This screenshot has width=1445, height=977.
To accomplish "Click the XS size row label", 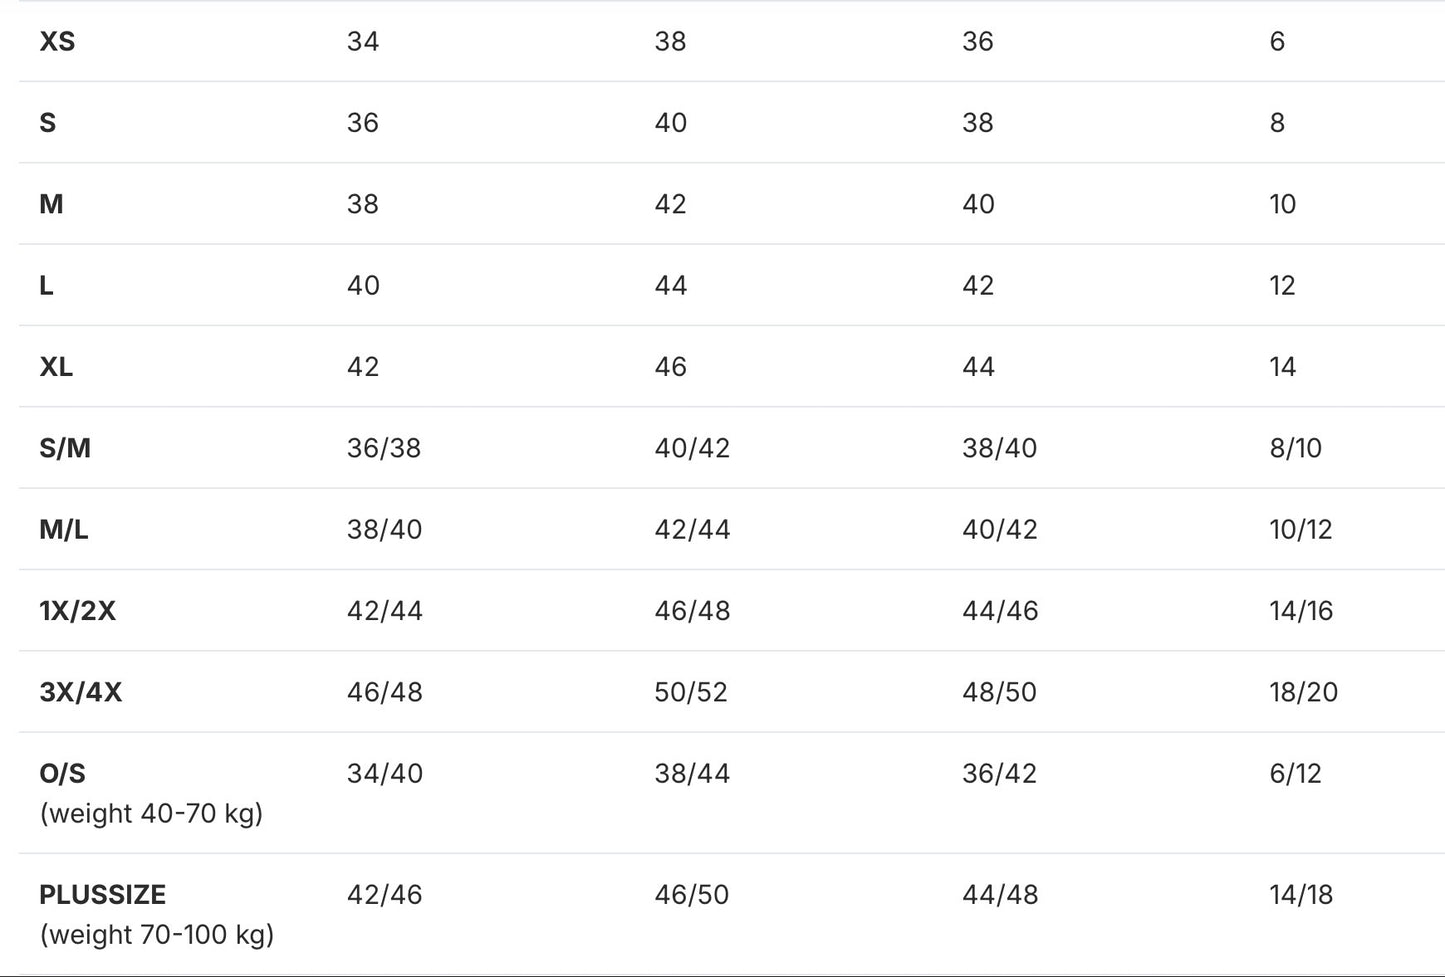I will [57, 41].
